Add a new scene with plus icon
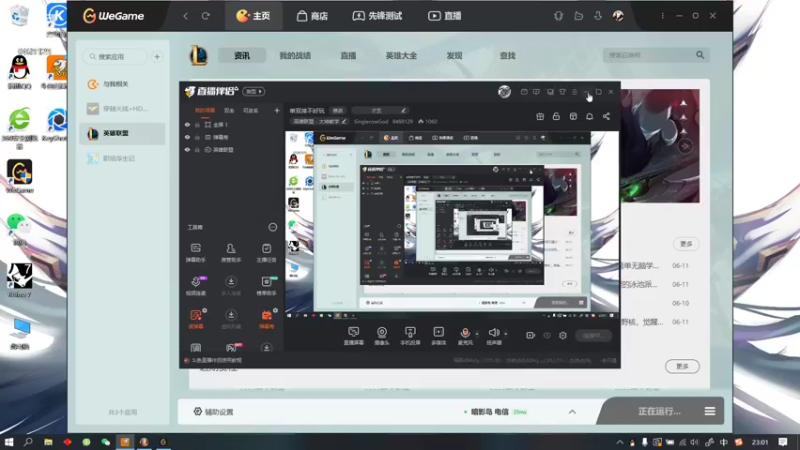The image size is (800, 450). [277, 110]
